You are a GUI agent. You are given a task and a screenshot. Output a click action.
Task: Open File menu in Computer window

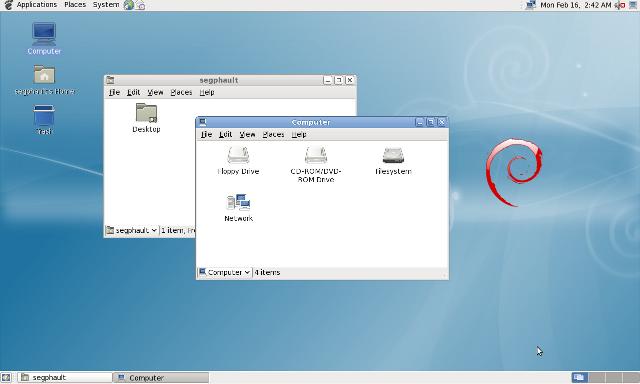(206, 134)
